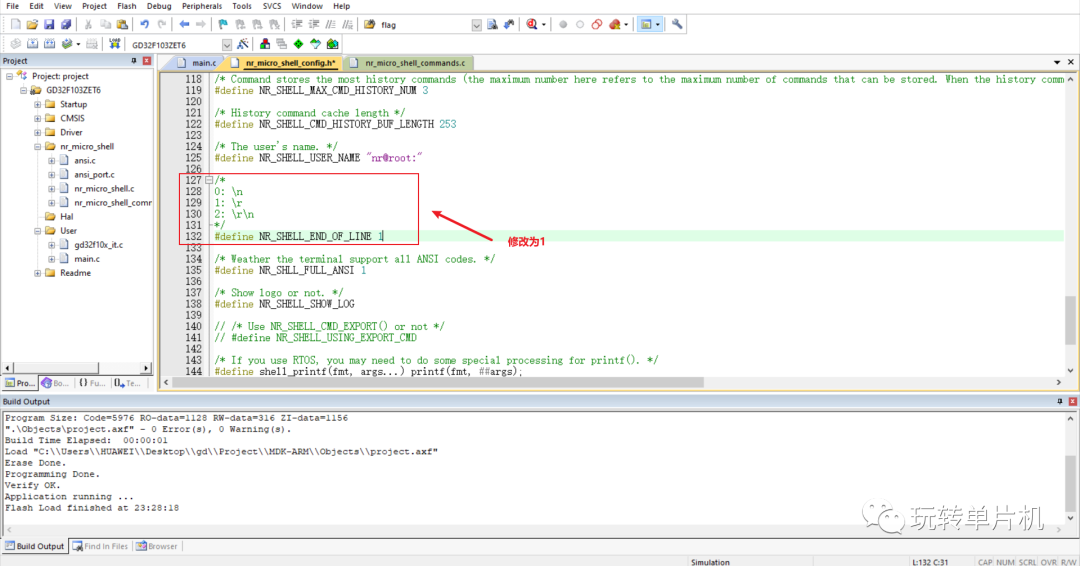Click the Project panel horizontal scrollbar
This screenshot has width=1080, height=566.
point(57,368)
